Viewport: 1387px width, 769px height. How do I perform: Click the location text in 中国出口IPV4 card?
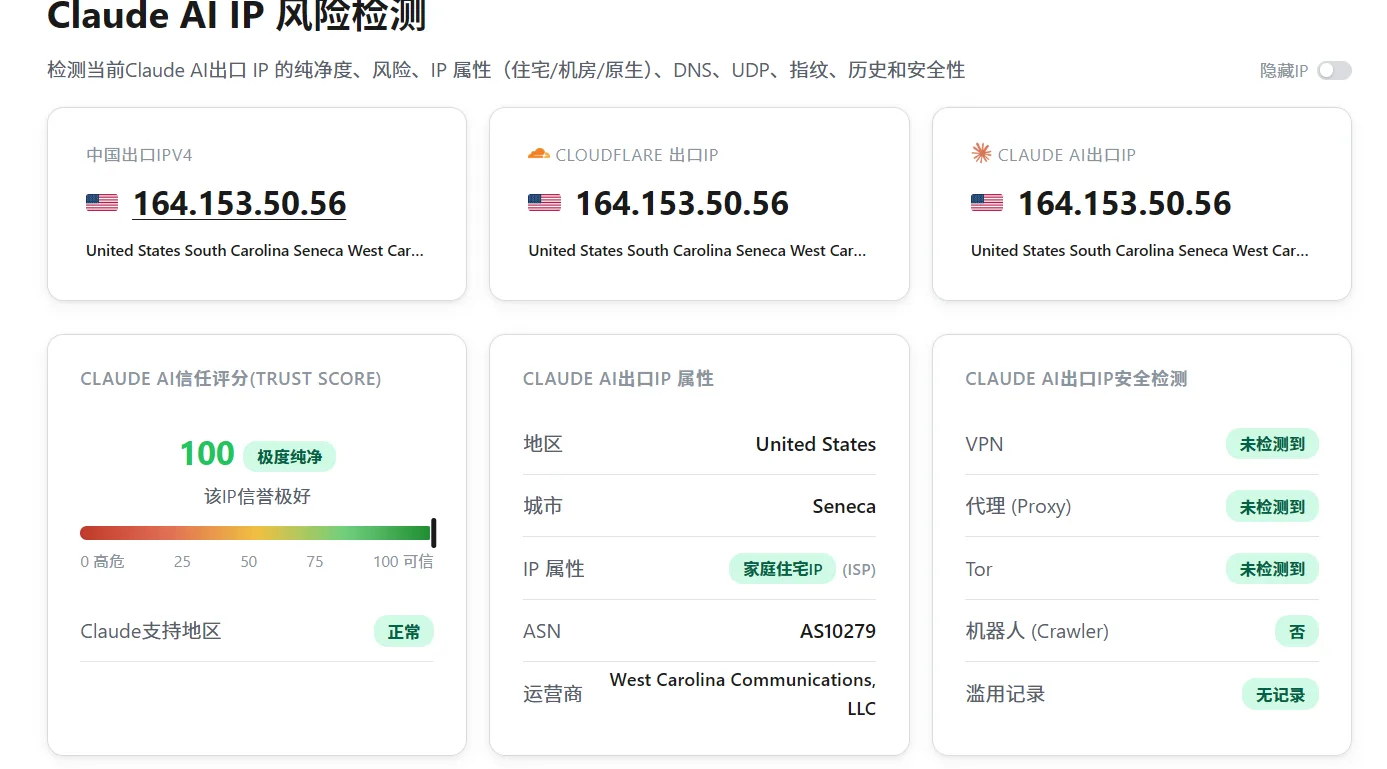[255, 251]
